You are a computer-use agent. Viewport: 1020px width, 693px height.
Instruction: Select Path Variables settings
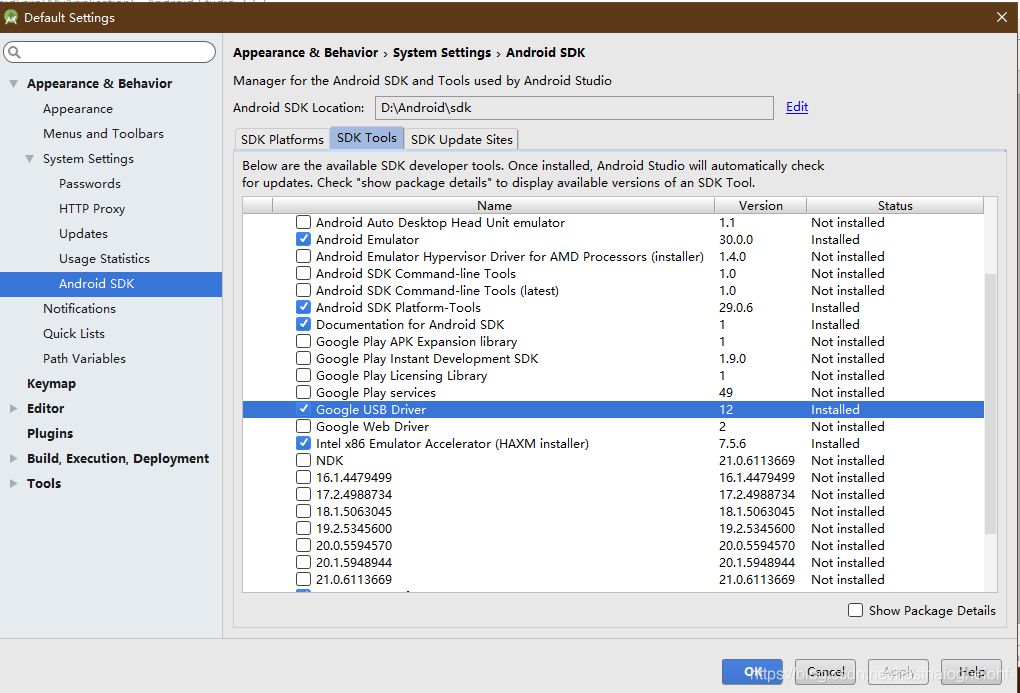tap(84, 359)
